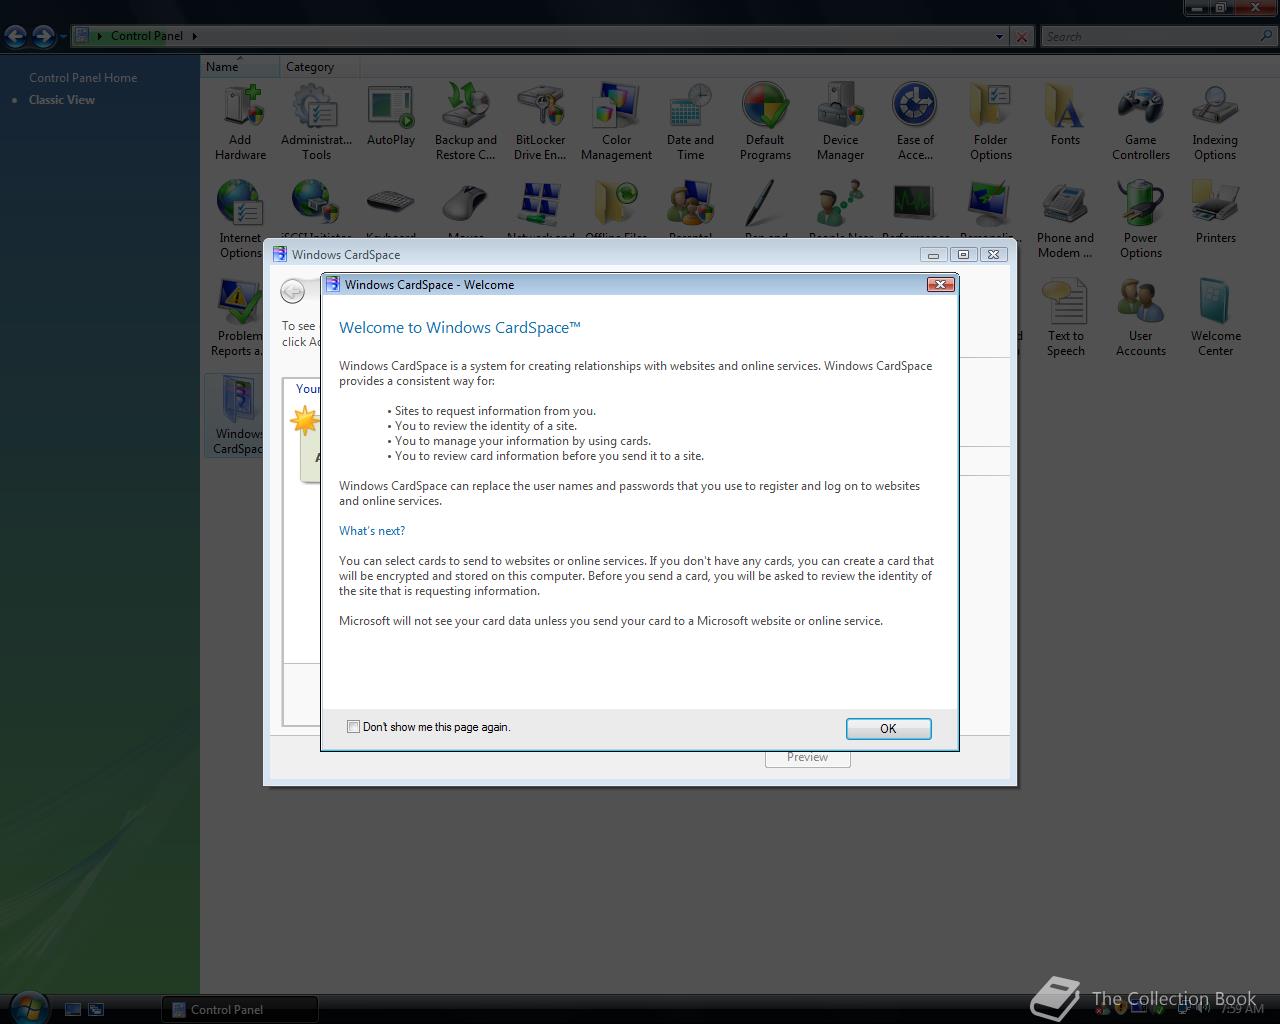This screenshot has width=1280, height=1024.
Task: Open the Text to Speech icon
Action: (x=1065, y=318)
